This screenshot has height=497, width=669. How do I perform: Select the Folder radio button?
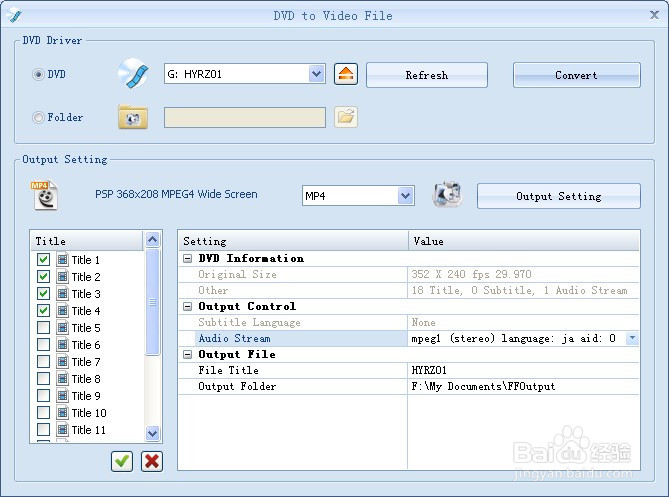click(x=38, y=117)
